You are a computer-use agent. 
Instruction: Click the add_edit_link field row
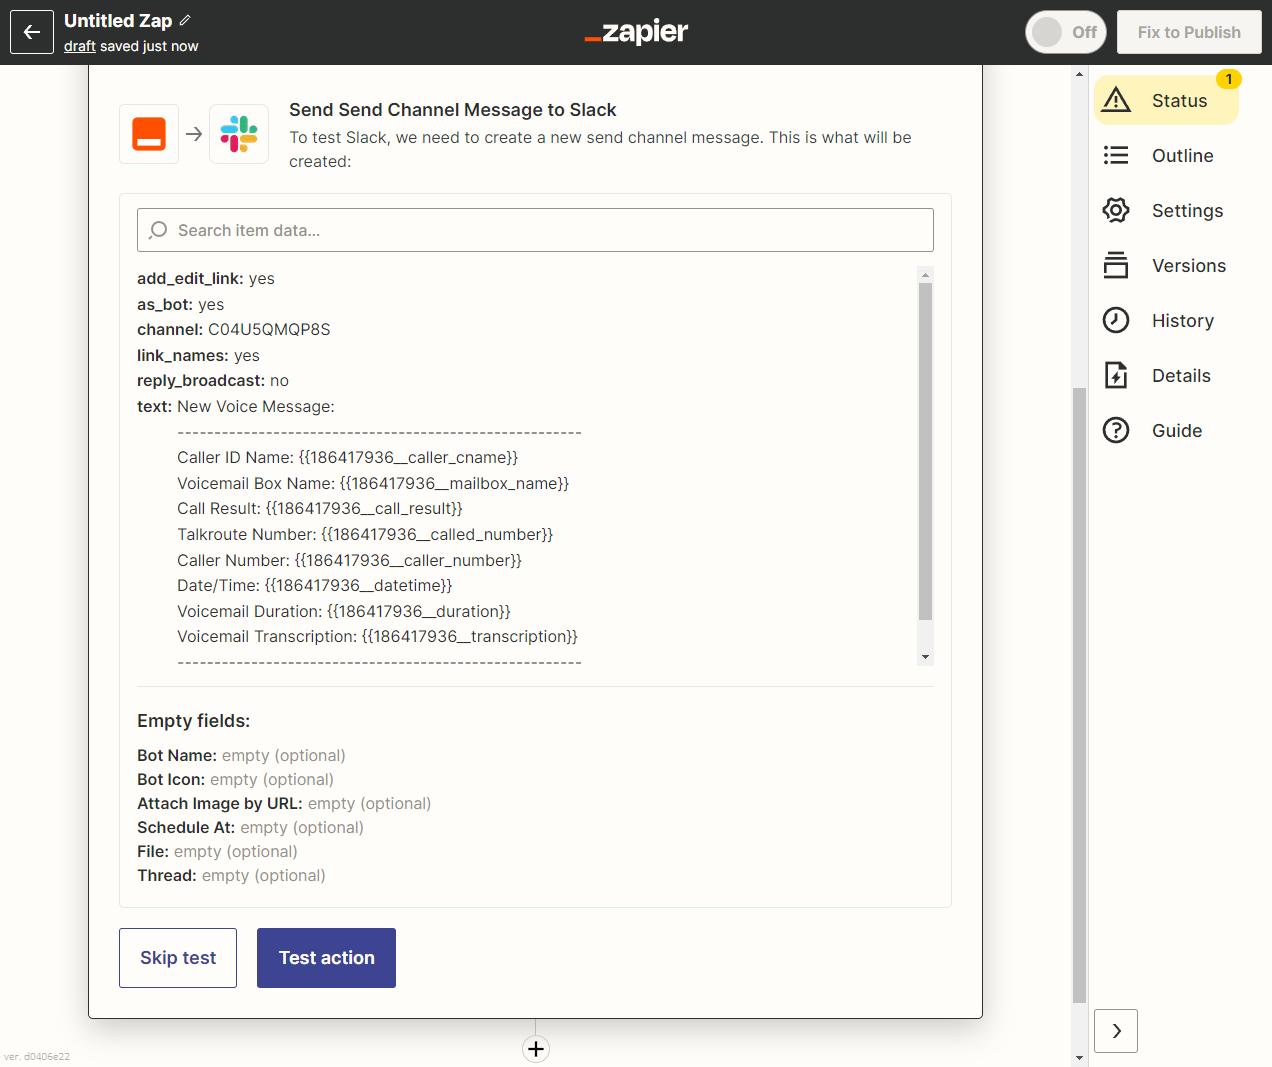[206, 279]
